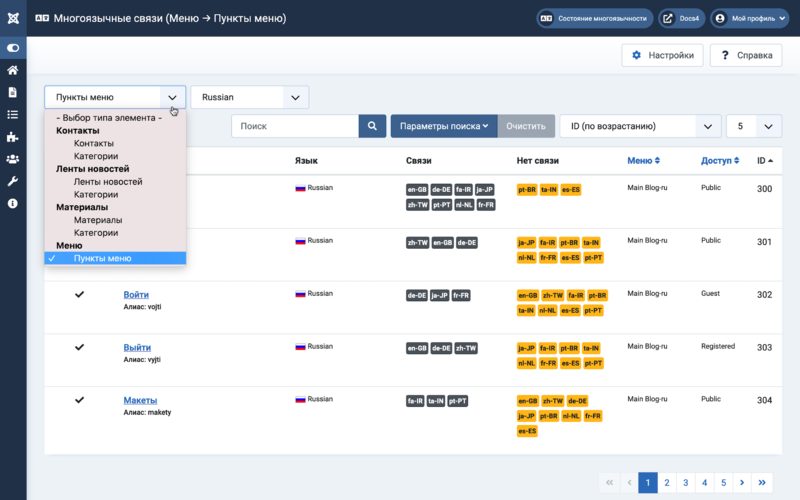
Task: Click en-GB association badge in row 300
Action: (x=417, y=190)
